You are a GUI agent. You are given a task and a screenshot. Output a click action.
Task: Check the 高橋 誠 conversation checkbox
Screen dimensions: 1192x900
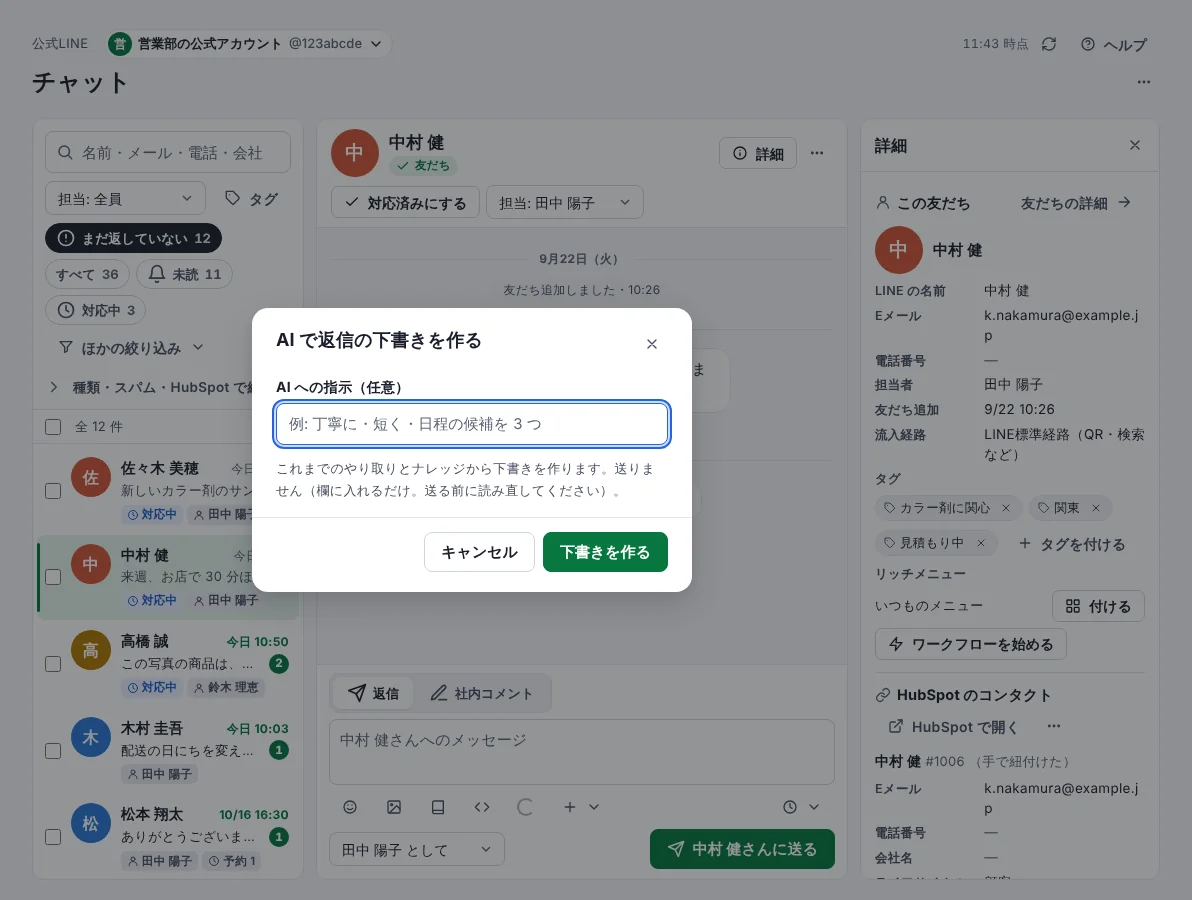(53, 664)
